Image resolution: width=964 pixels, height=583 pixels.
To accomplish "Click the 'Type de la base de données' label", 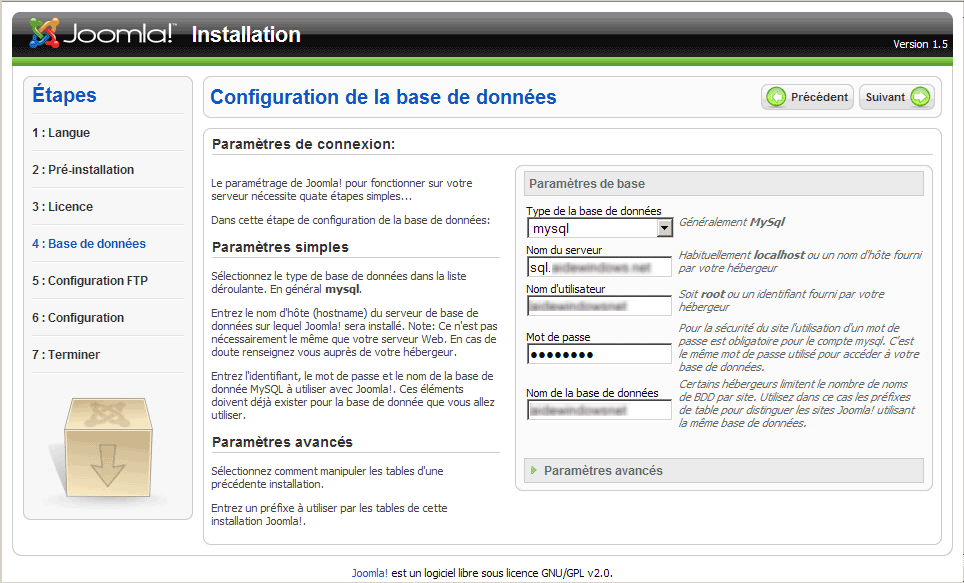I will 594,211.
